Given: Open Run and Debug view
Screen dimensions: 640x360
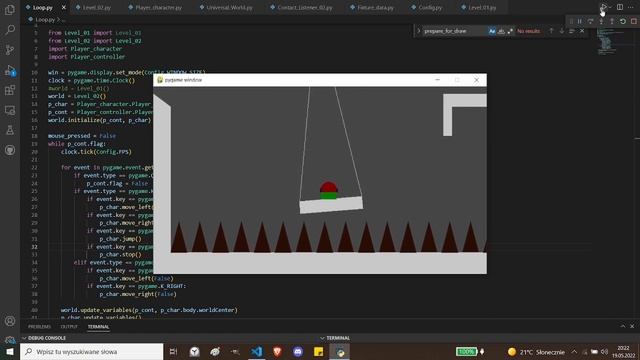Looking at the screenshot, I should pos(10,70).
